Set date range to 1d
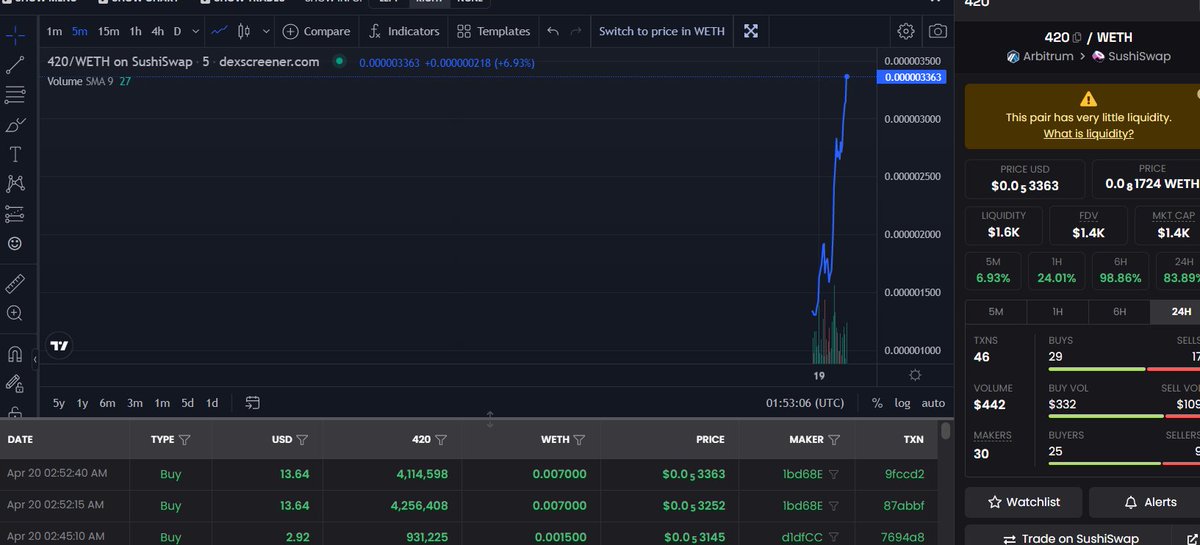Viewport: 1200px width, 545px height. tap(212, 403)
